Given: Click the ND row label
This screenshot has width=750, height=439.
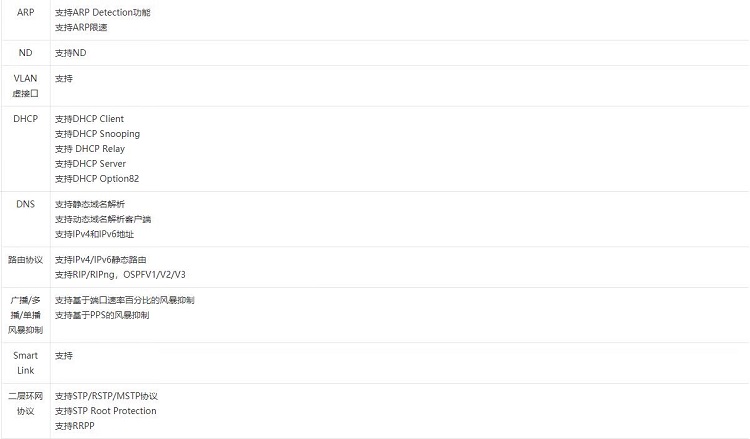Looking at the screenshot, I should point(25,53).
